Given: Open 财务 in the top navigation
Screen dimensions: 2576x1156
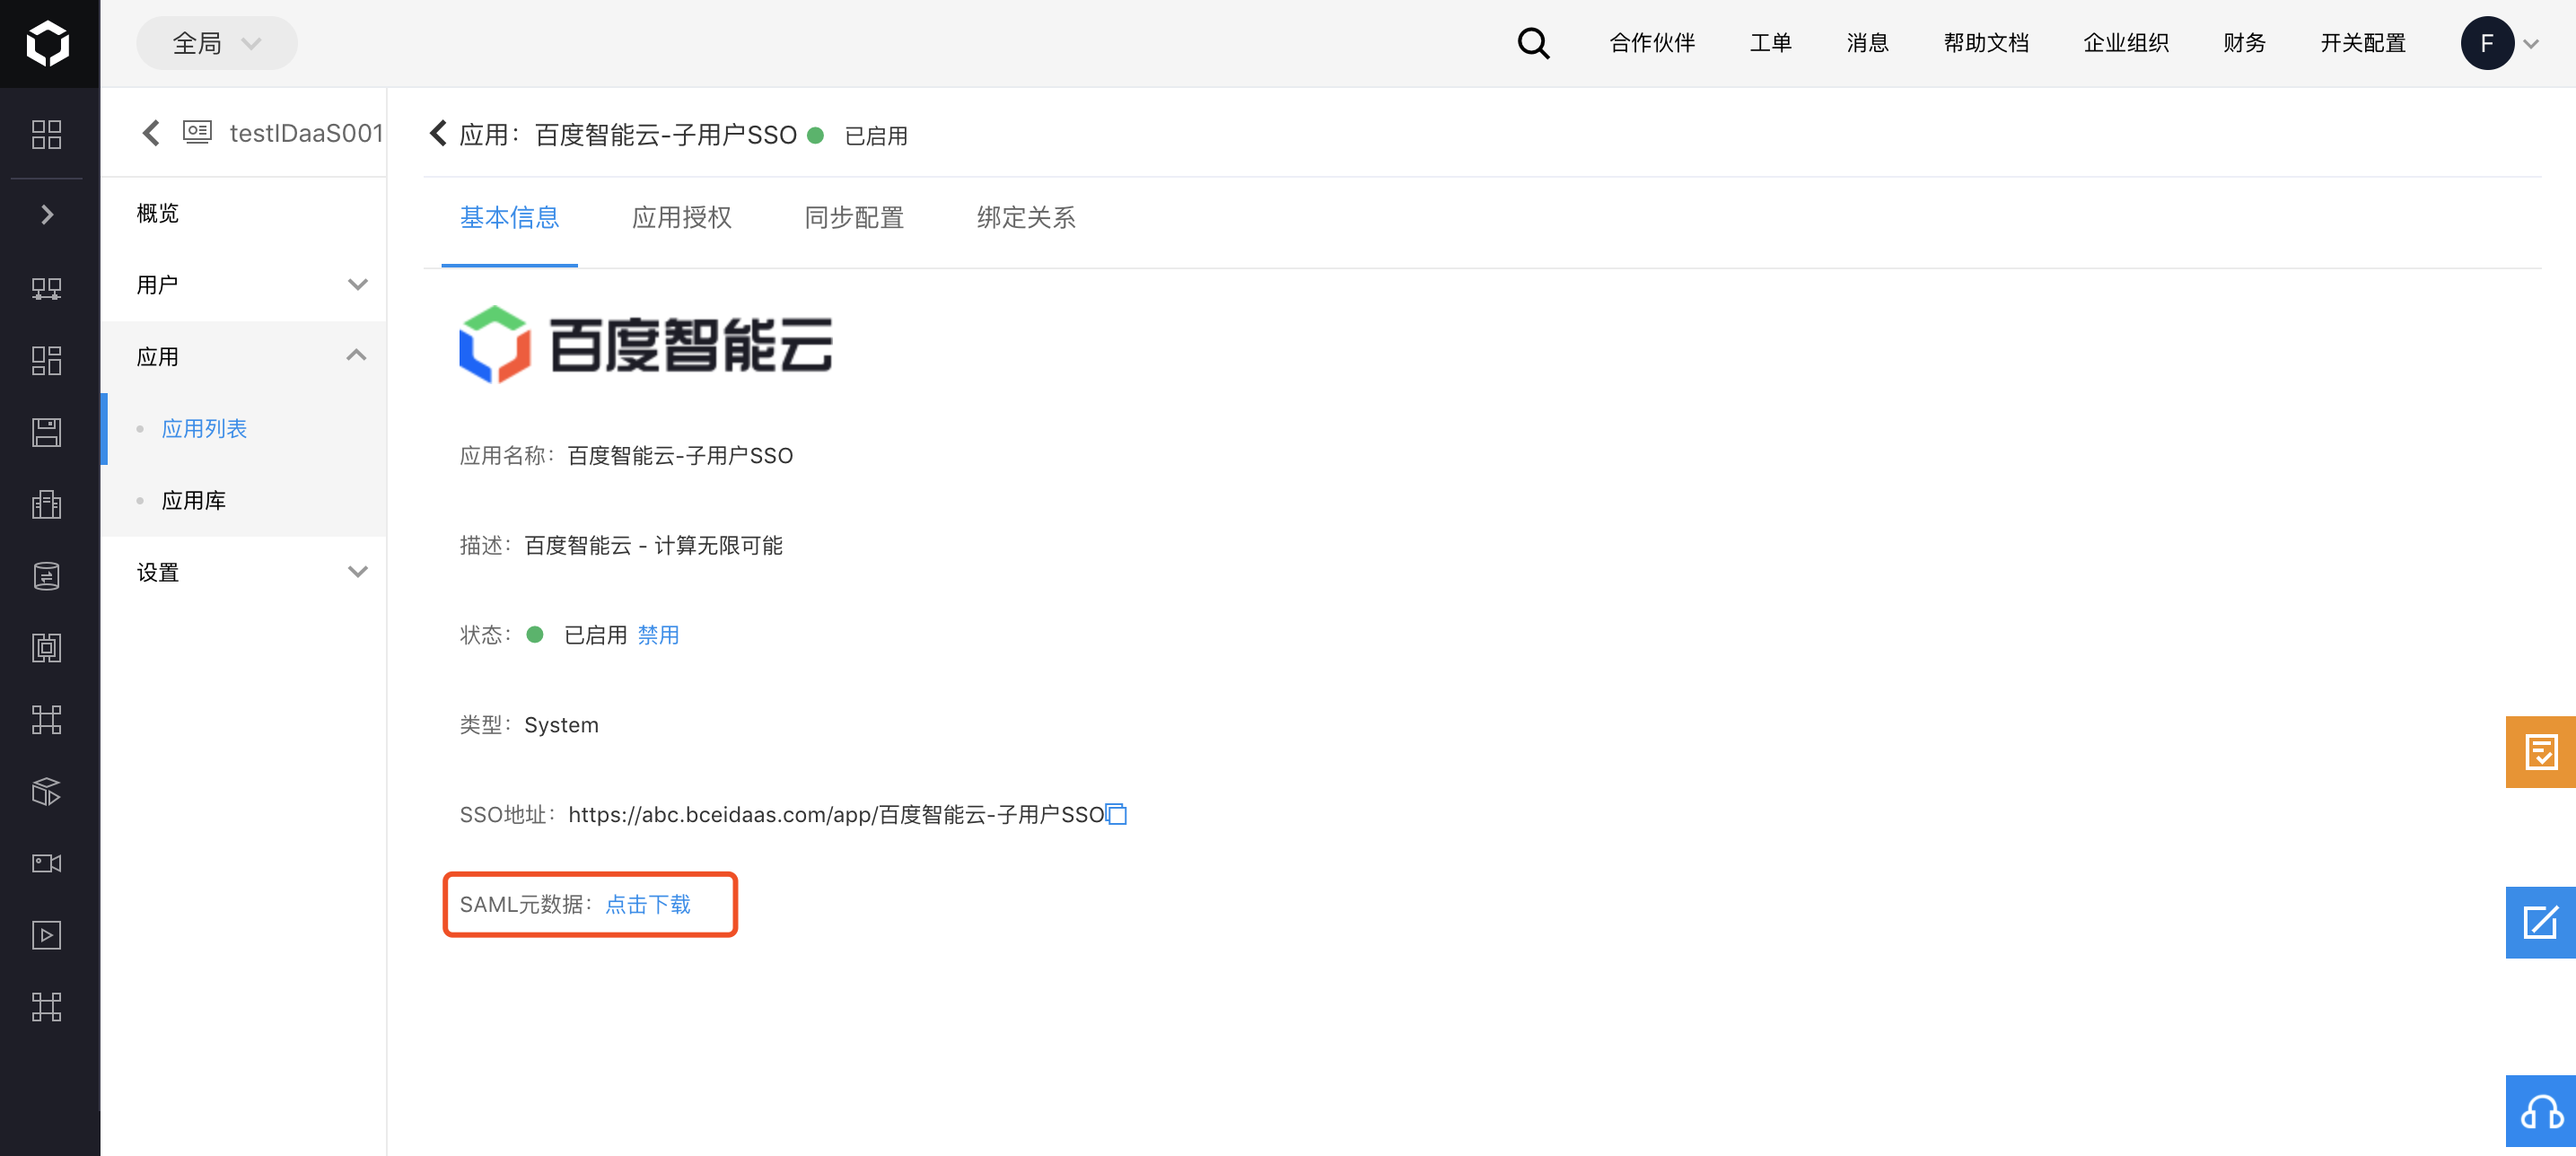Looking at the screenshot, I should point(2244,43).
